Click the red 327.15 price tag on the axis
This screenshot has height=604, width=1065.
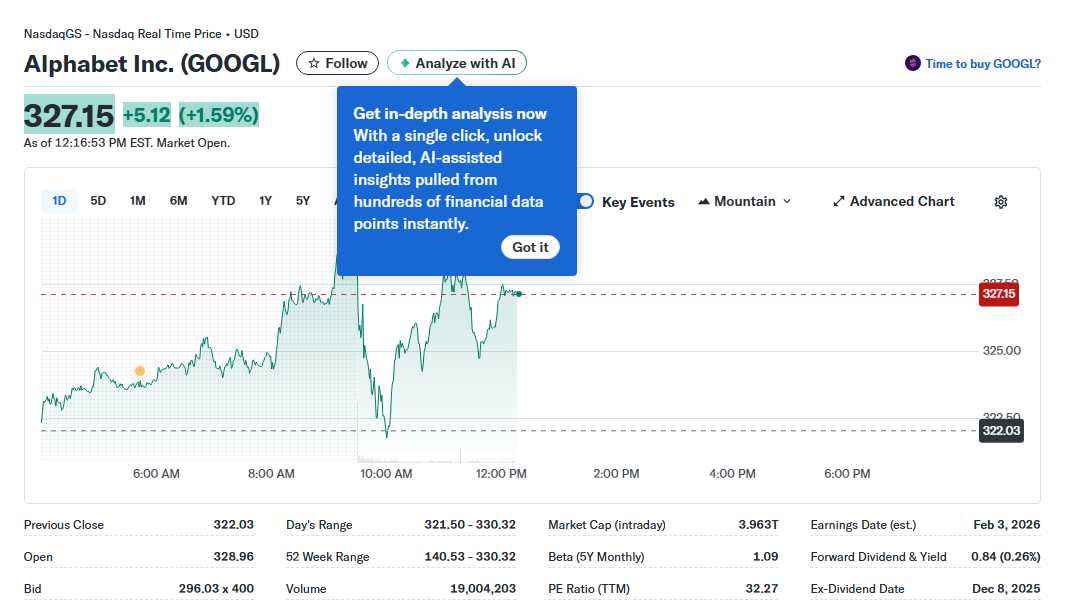coord(998,294)
